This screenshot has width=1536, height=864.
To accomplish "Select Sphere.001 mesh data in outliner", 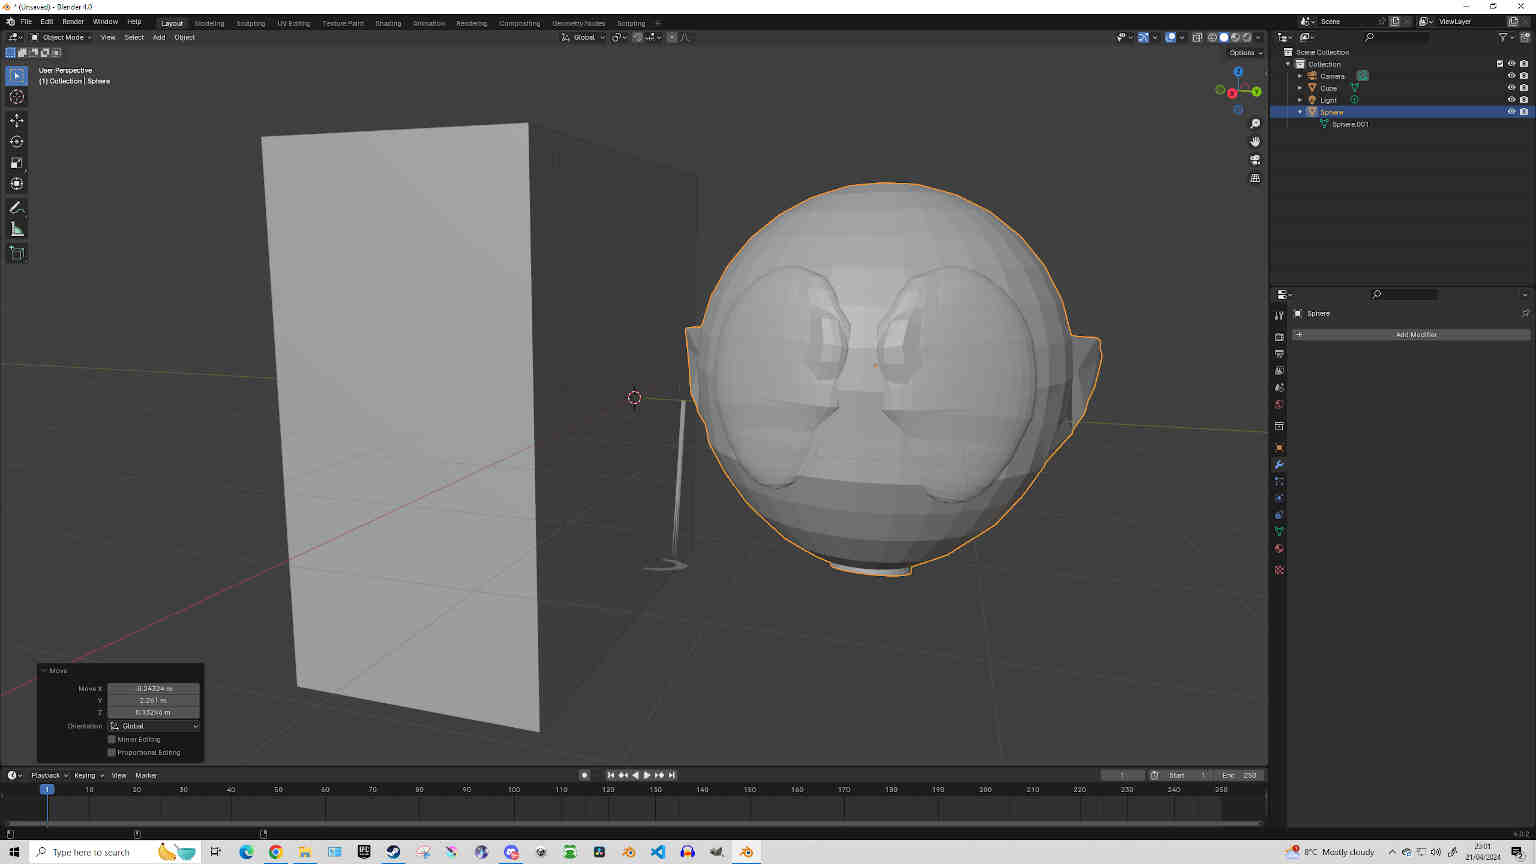I will [1349, 124].
